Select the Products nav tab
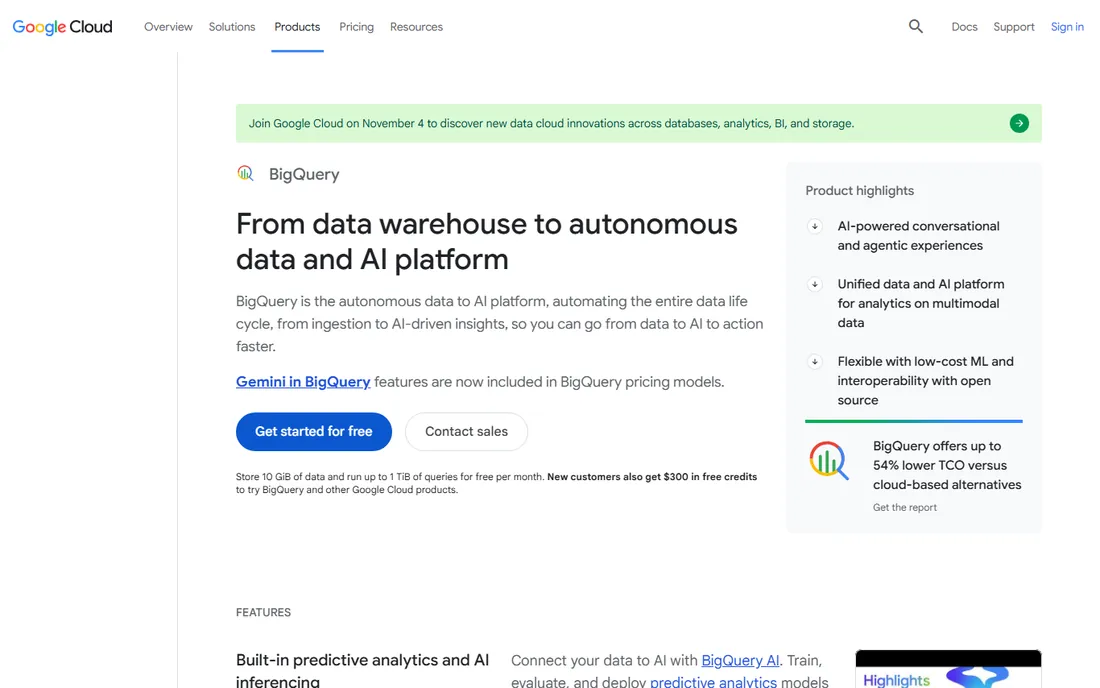This screenshot has width=1100, height=688. (297, 27)
